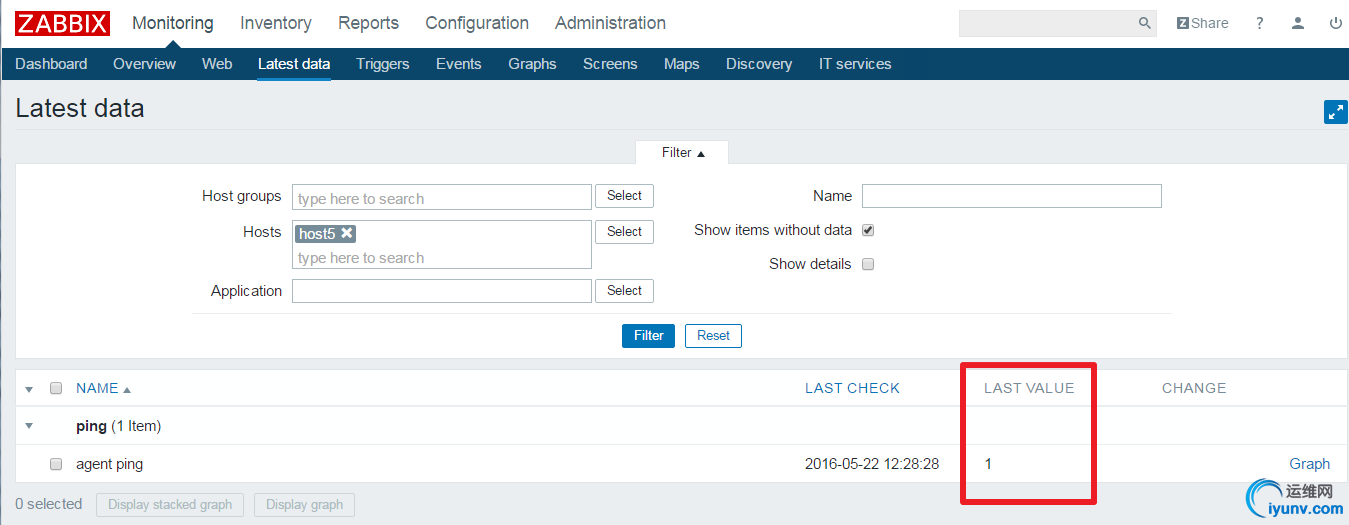1349x525 pixels.
Task: Remove host5 from the Hosts filter
Action: click(346, 233)
